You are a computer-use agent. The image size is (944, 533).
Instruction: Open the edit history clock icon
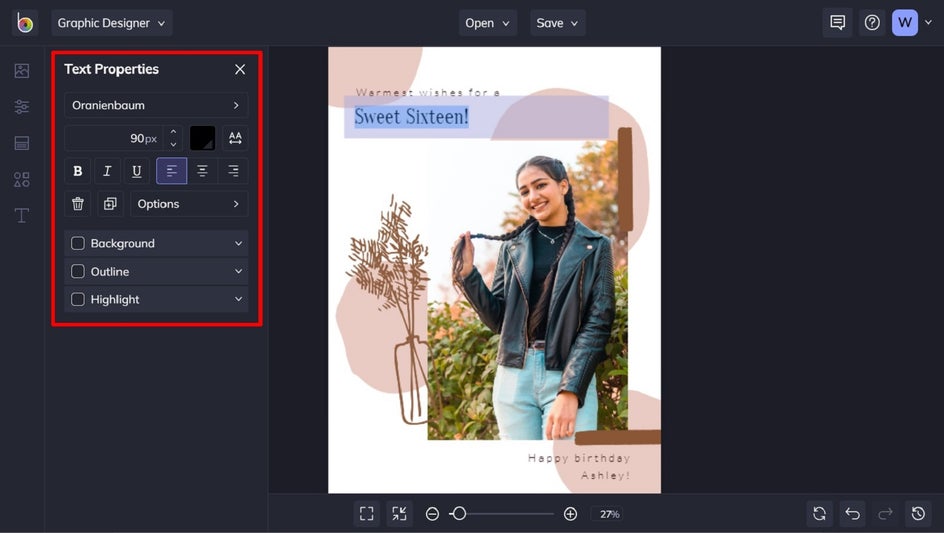point(918,514)
